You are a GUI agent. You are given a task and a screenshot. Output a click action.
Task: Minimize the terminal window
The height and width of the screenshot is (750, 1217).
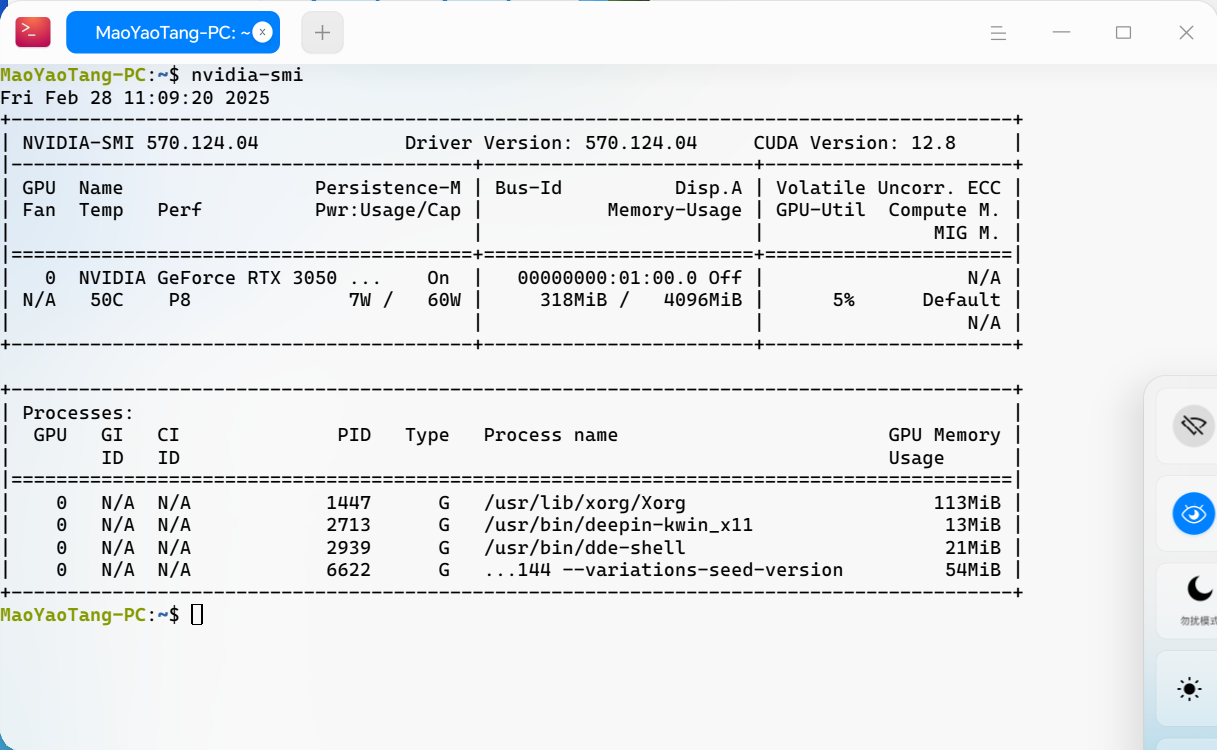(1061, 33)
